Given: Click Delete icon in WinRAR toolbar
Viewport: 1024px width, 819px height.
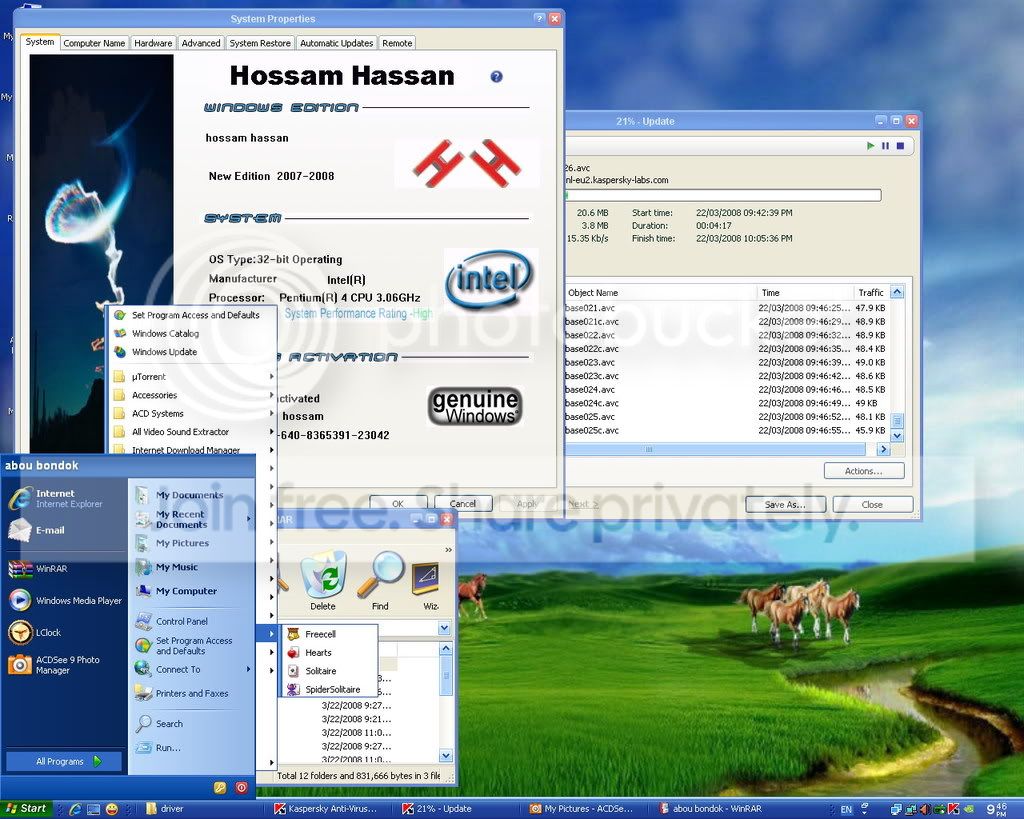Looking at the screenshot, I should [x=323, y=581].
